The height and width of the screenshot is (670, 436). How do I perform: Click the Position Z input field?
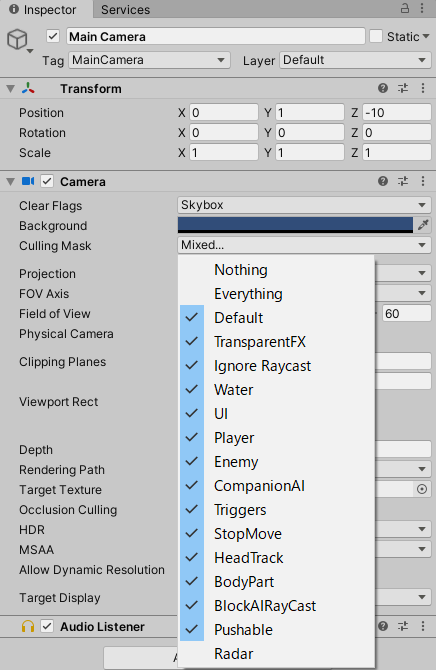click(x=396, y=113)
